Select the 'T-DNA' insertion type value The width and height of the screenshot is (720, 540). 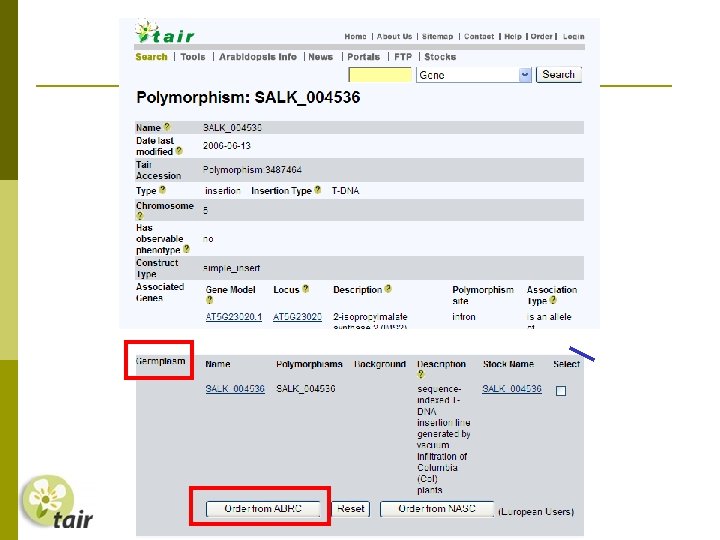(345, 191)
